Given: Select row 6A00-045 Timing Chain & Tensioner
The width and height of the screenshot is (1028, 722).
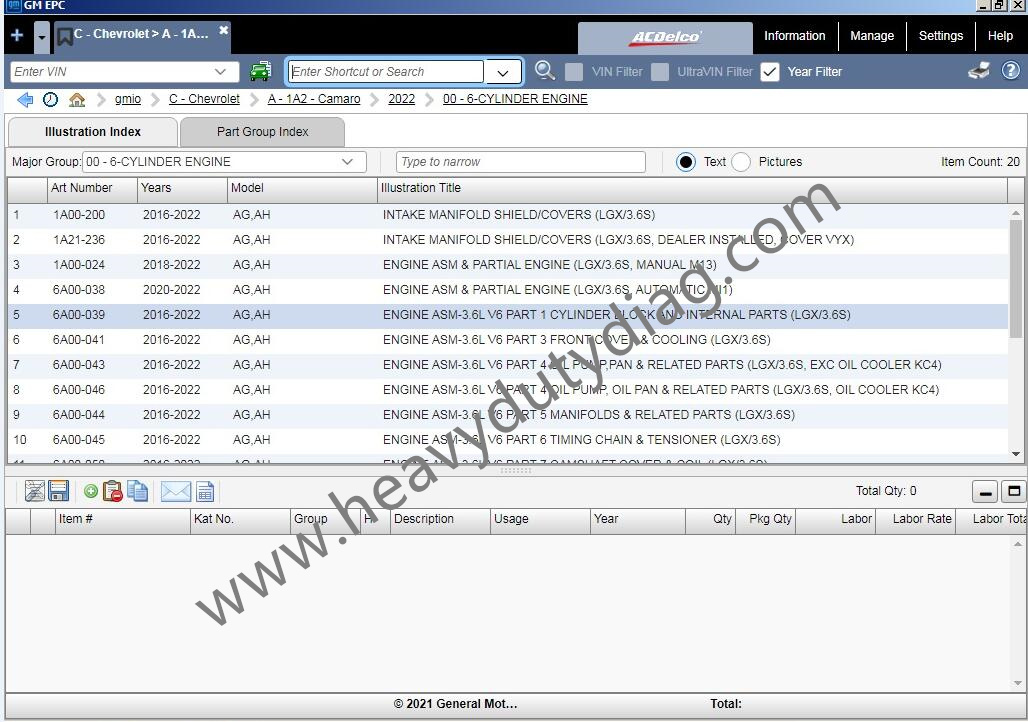Looking at the screenshot, I should coord(508,439).
